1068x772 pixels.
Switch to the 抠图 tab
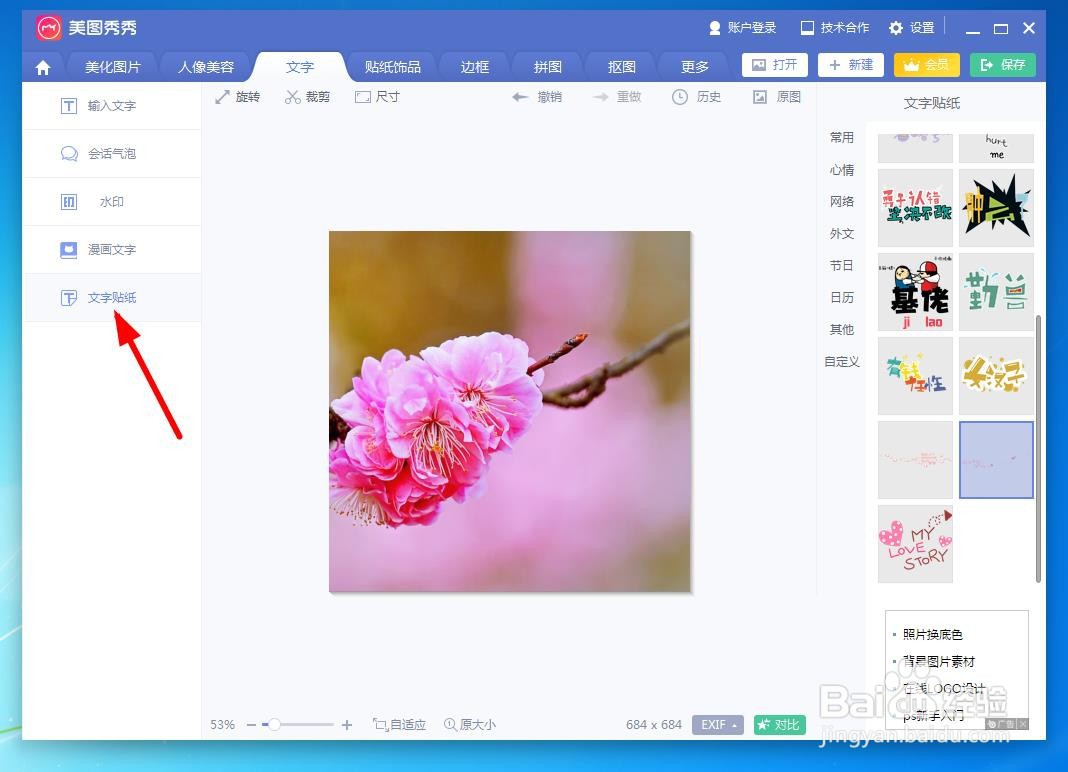621,67
